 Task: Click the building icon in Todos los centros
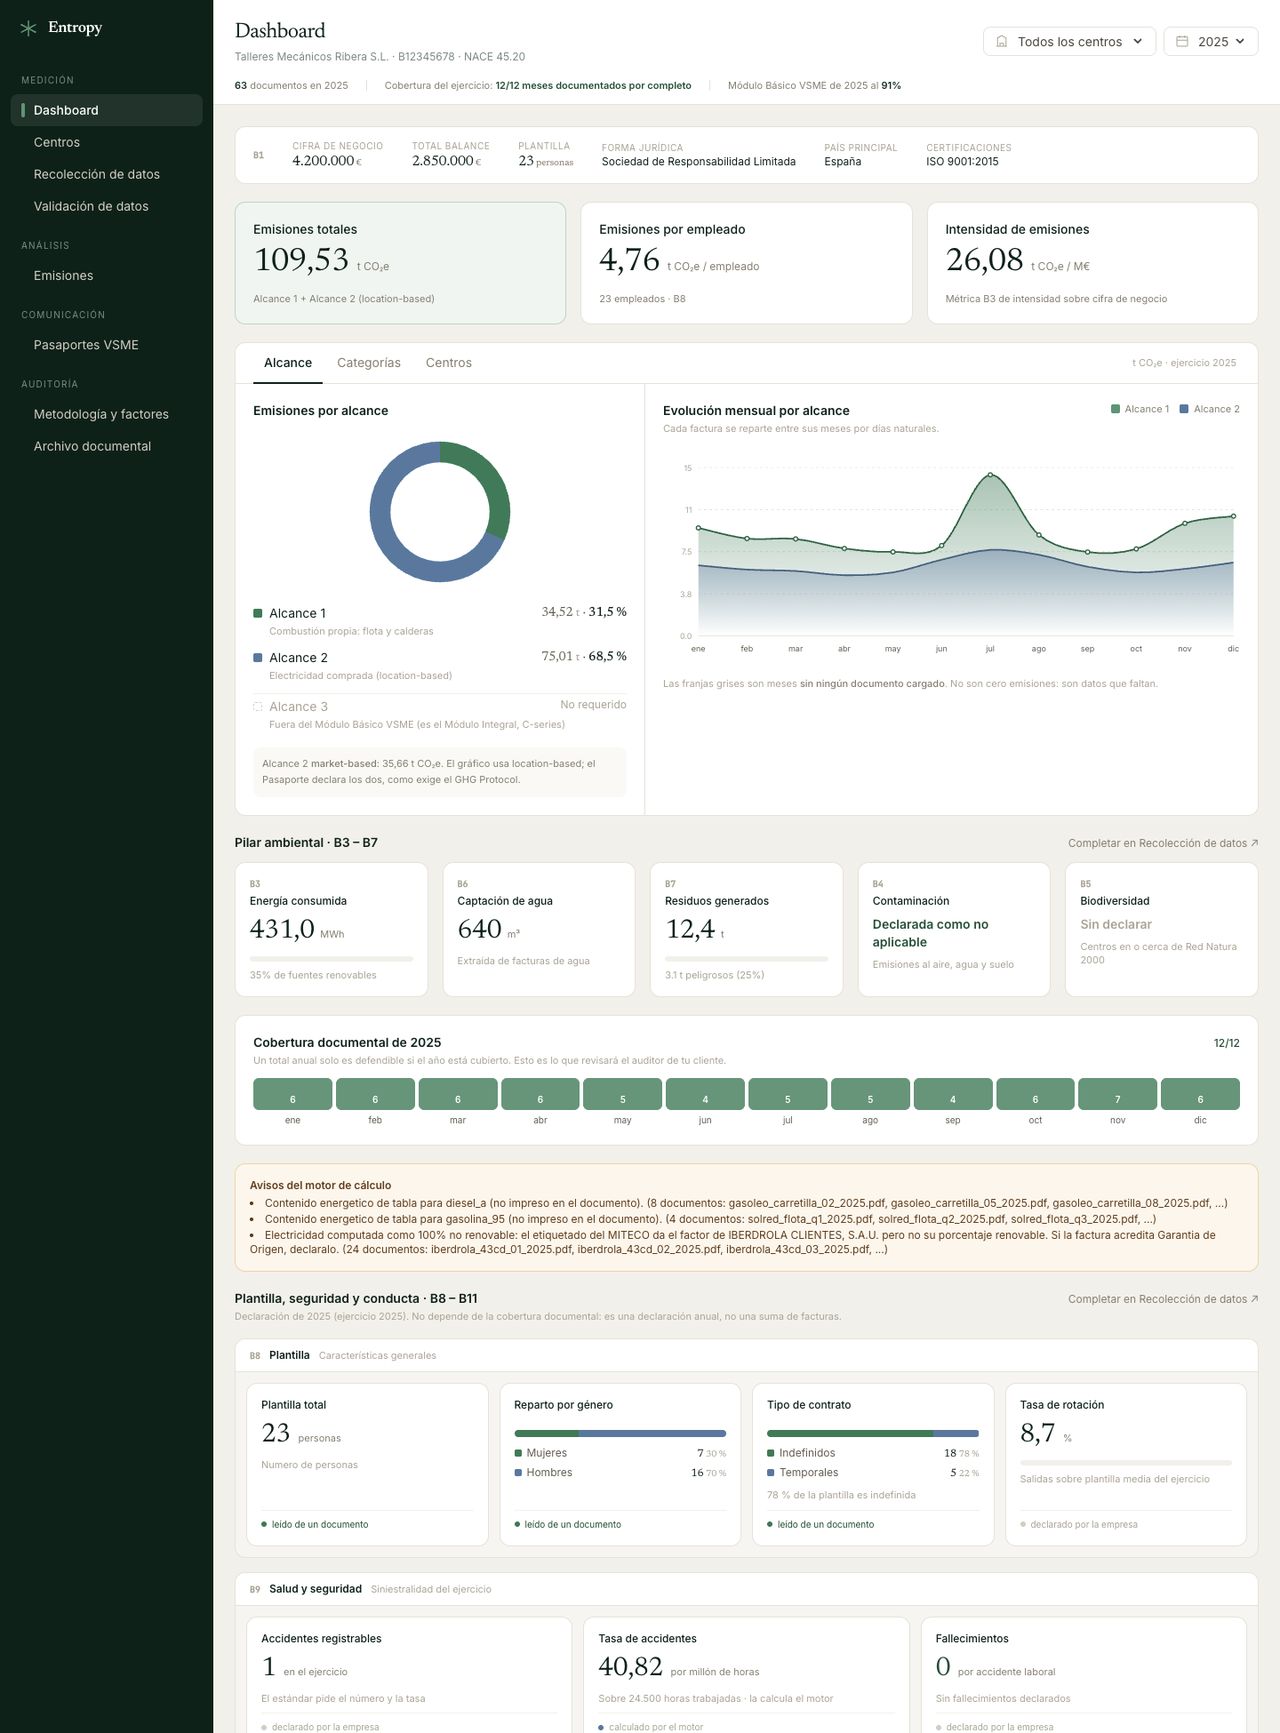pyautogui.click(x=1002, y=42)
